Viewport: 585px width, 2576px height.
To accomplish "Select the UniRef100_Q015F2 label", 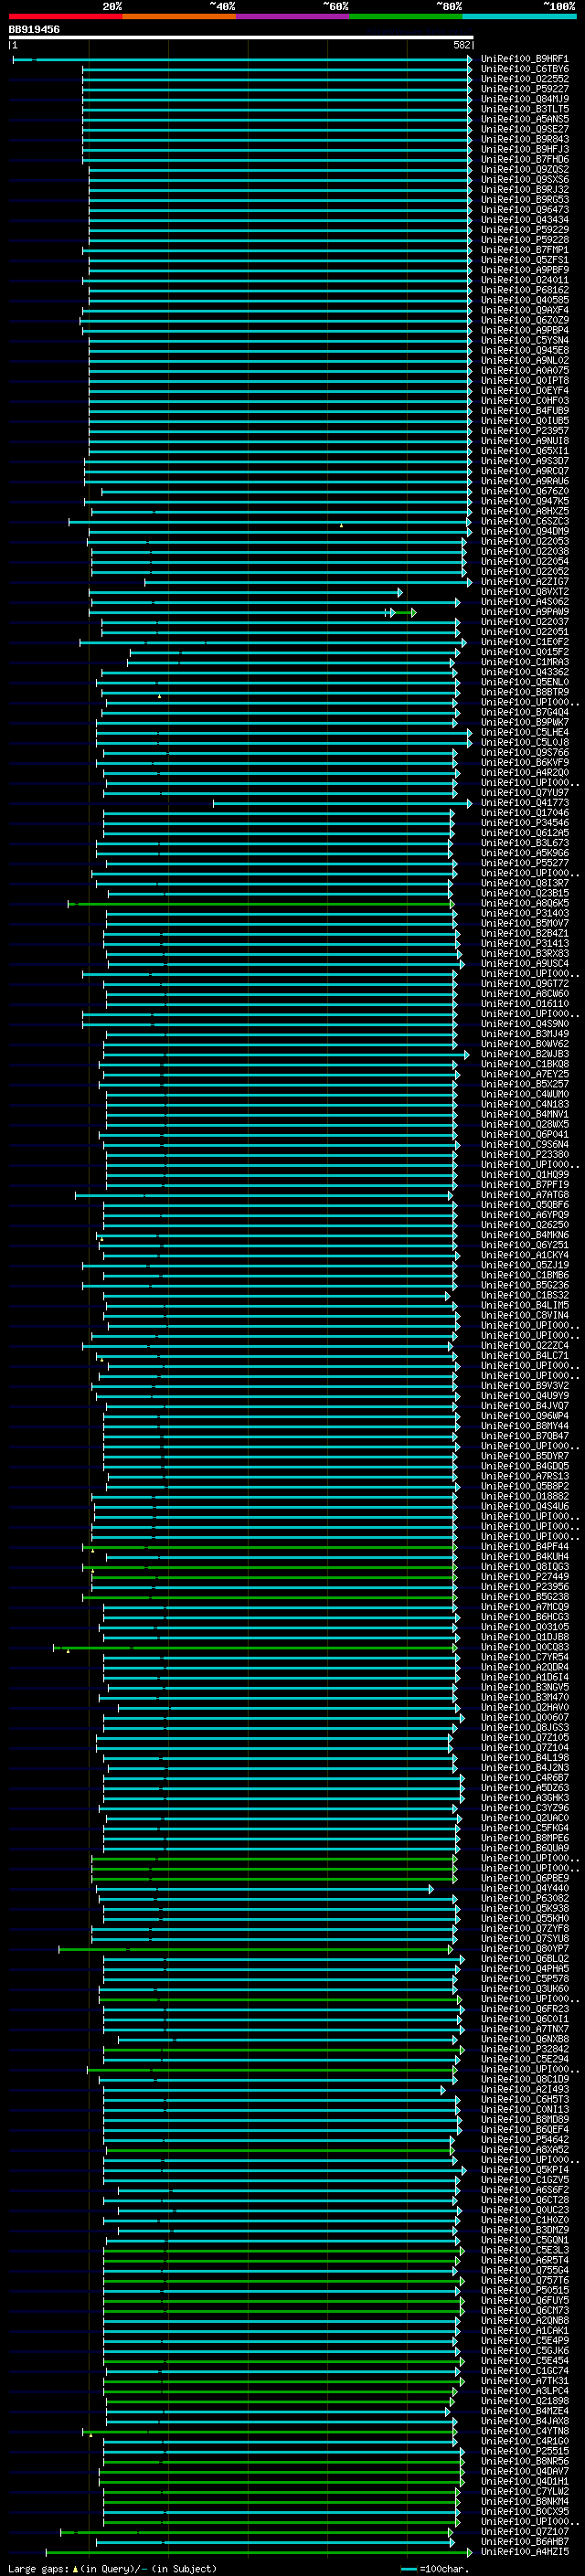I will pyautogui.click(x=524, y=652).
